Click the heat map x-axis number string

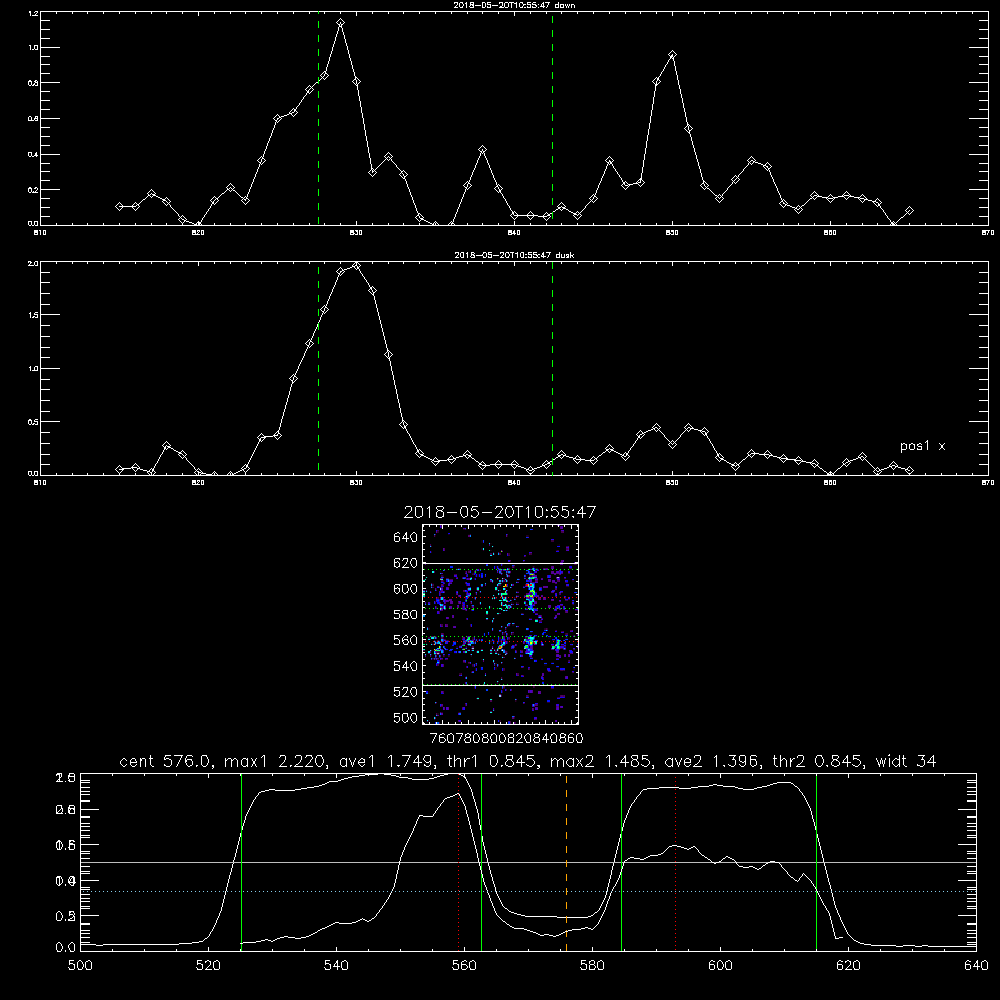point(506,738)
